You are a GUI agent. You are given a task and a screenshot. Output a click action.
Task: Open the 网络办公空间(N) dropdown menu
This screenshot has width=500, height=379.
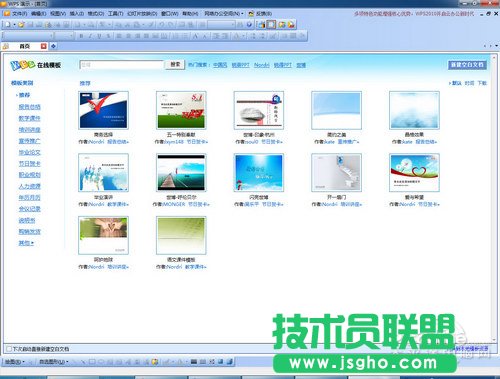224,14
